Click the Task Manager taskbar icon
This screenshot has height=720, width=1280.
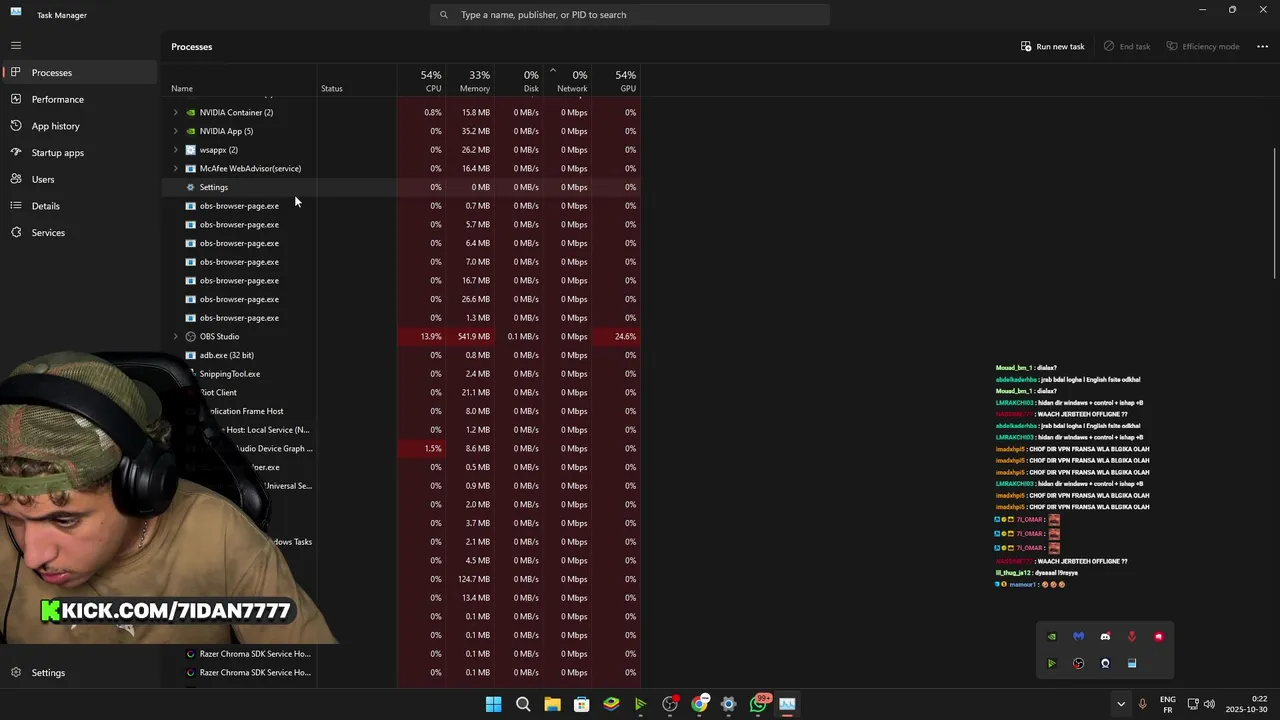click(788, 704)
